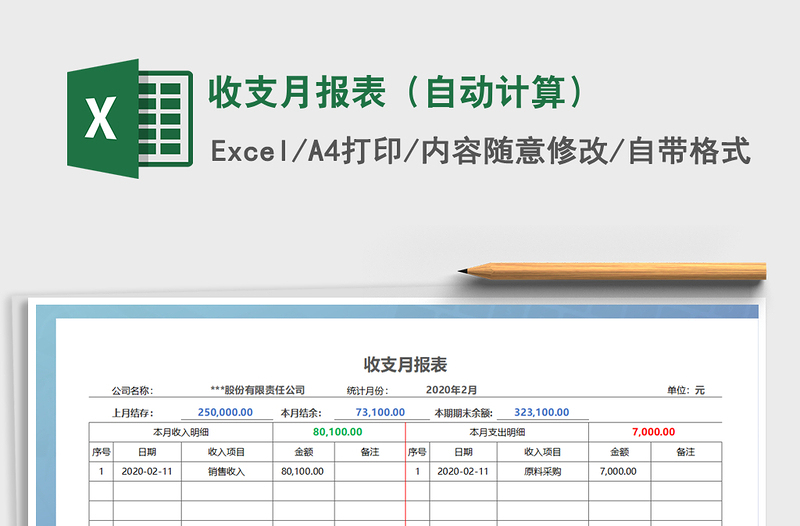Select the green 80,100.00 income total
The image size is (800, 526).
[337, 432]
